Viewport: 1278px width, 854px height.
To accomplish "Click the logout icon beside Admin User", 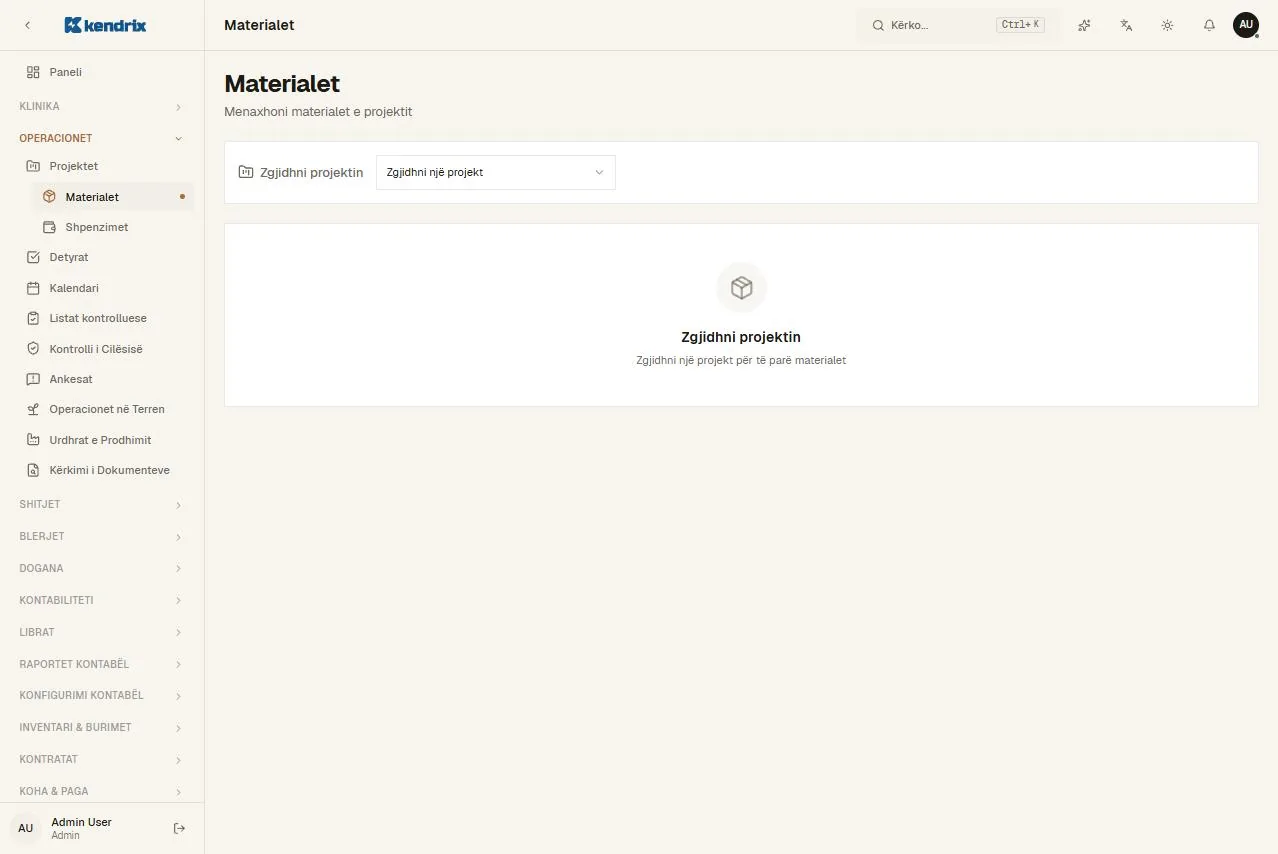I will click(180, 828).
